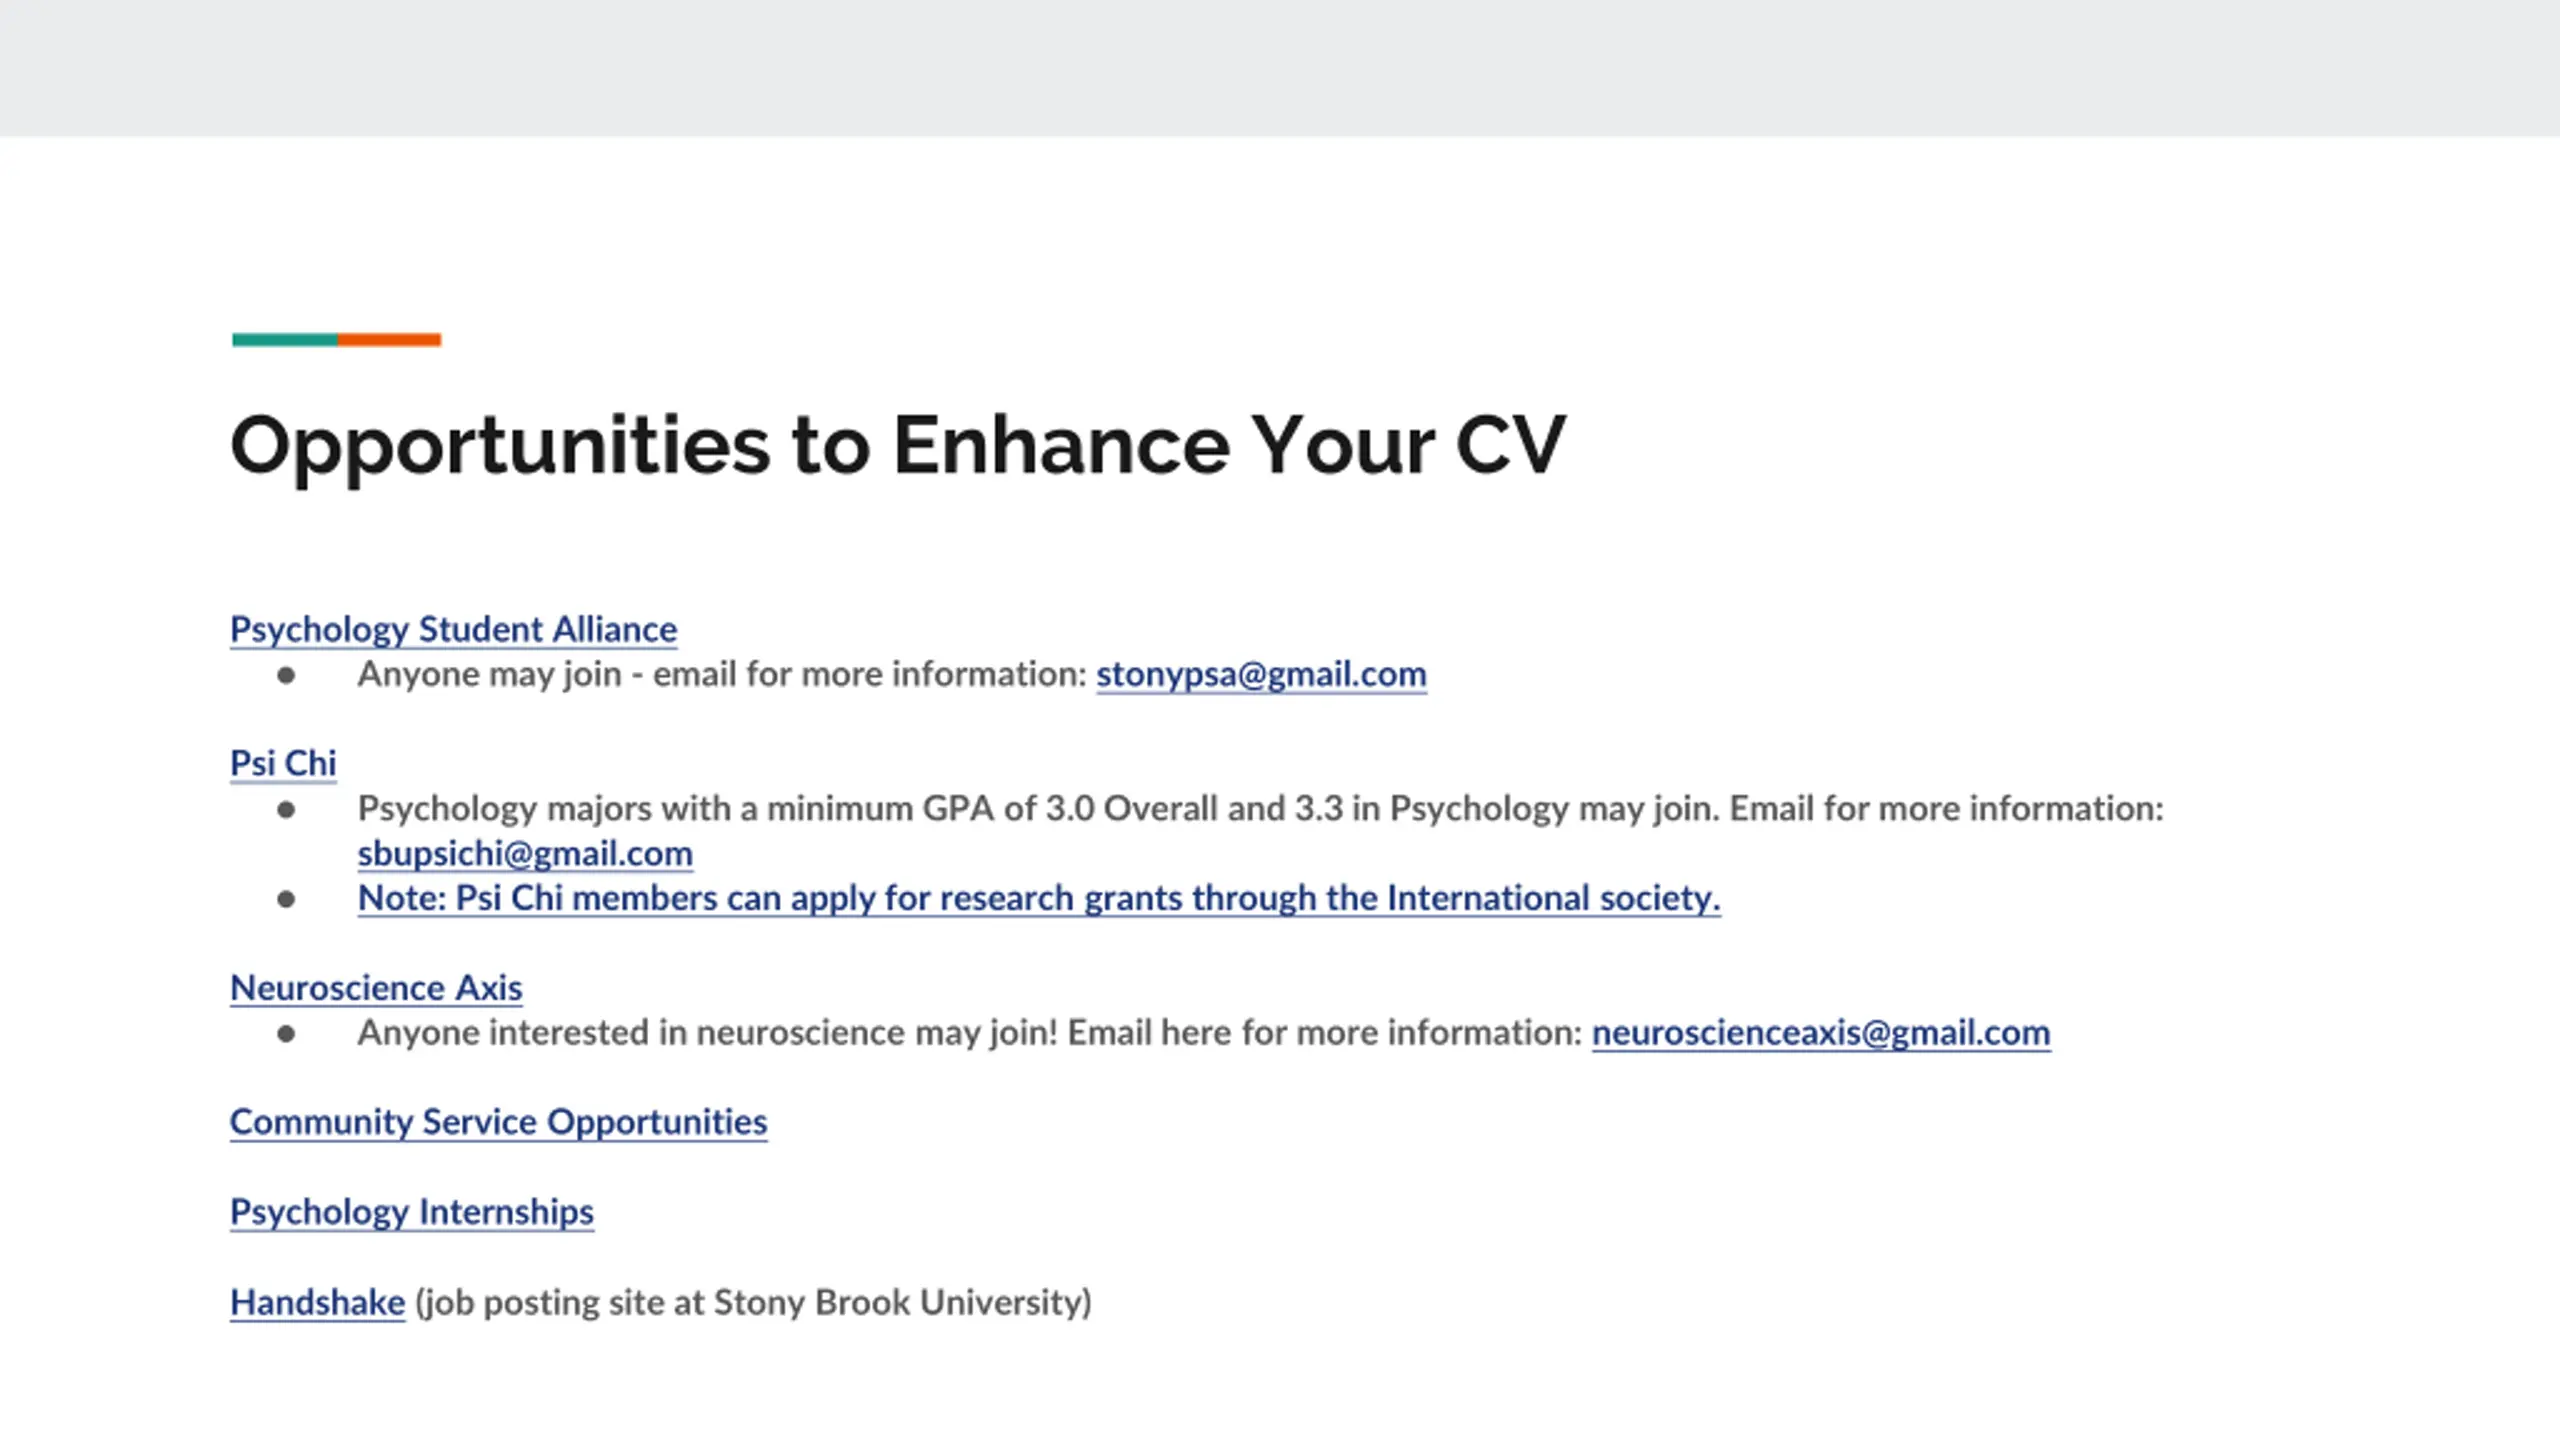Select the slide title Opportunities to Enhance Your CV
The height and width of the screenshot is (1440, 2560).
point(898,446)
